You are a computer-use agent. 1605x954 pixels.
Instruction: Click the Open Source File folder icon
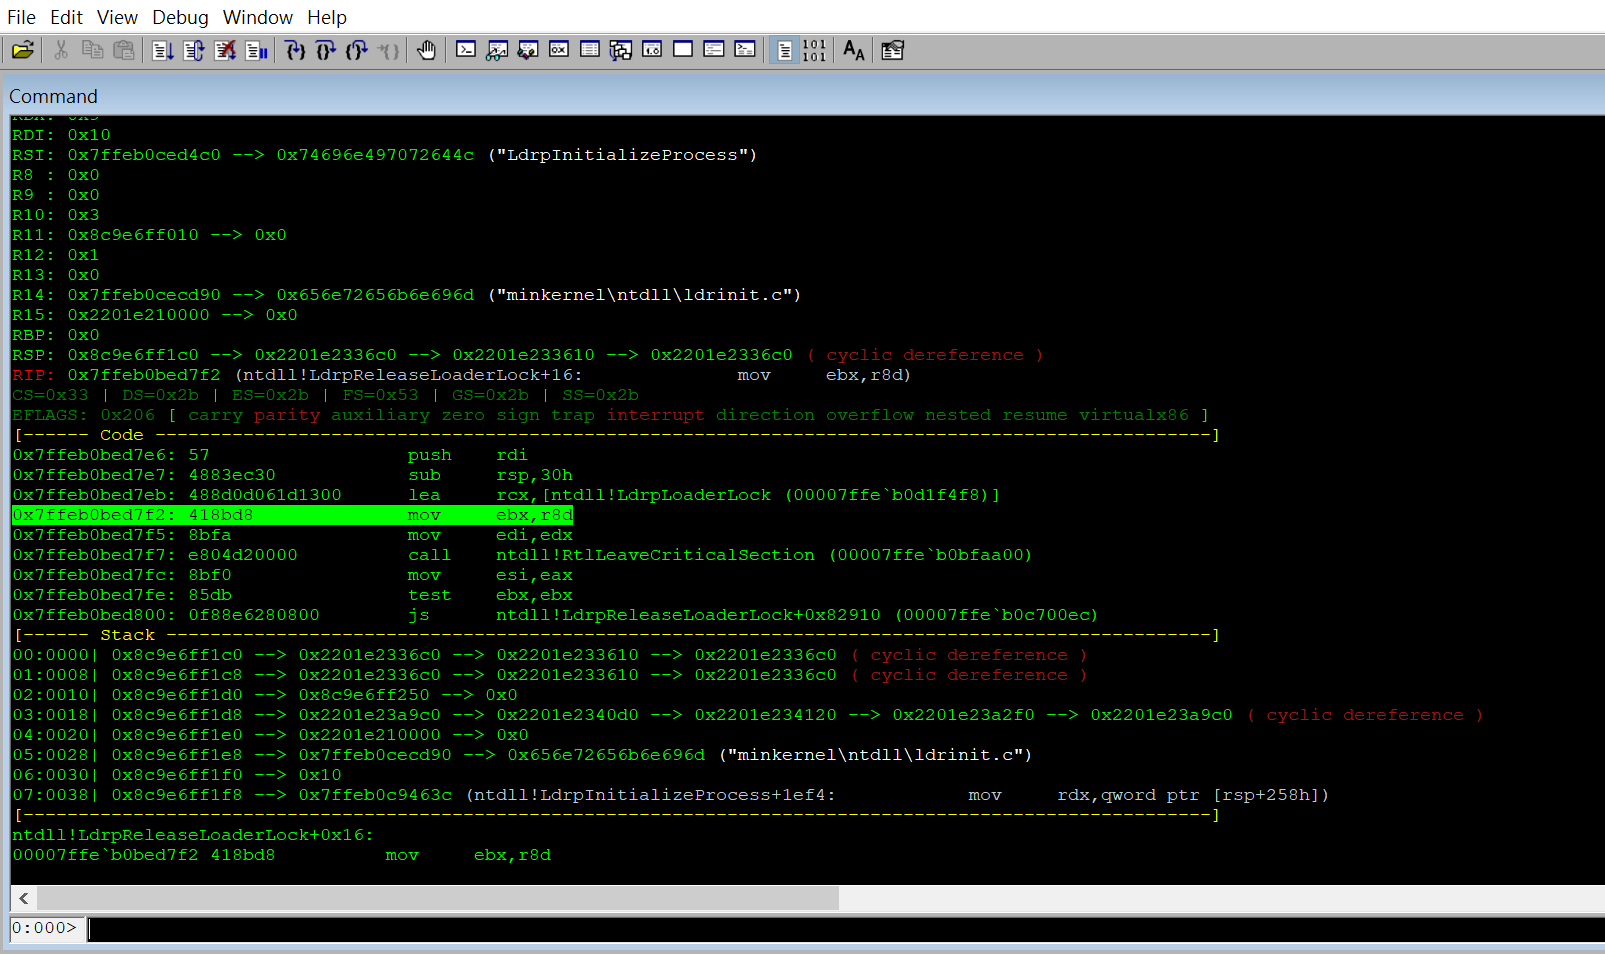tap(23, 50)
